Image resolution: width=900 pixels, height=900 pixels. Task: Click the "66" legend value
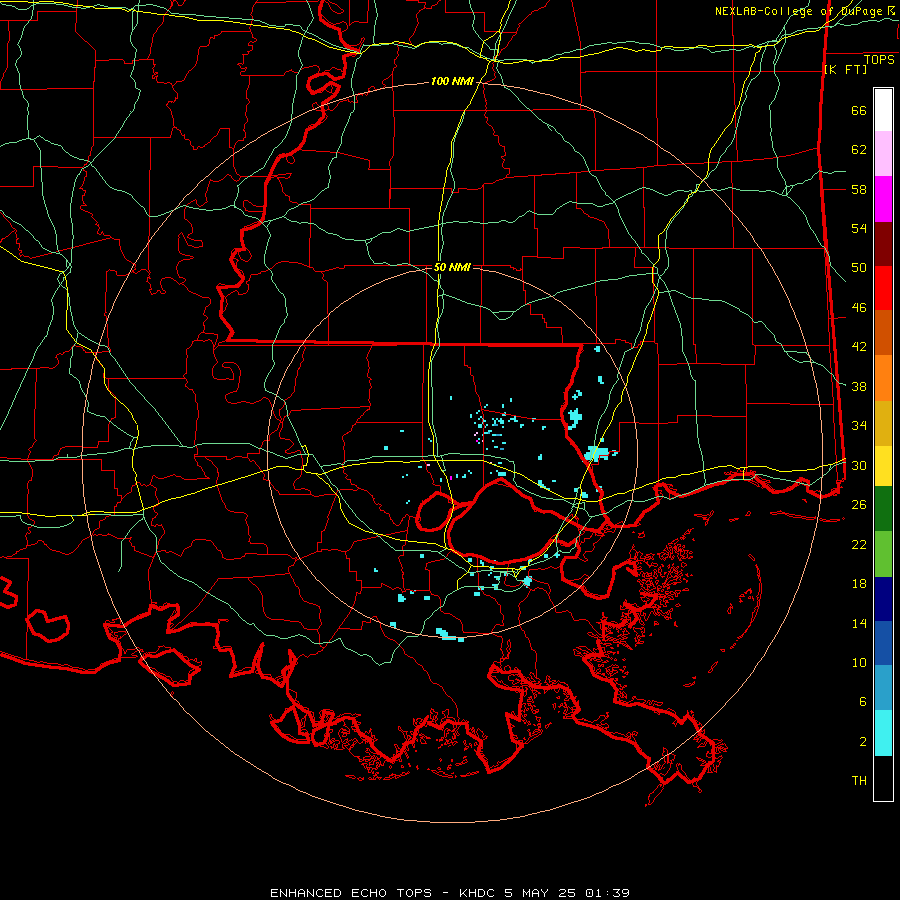(859, 110)
